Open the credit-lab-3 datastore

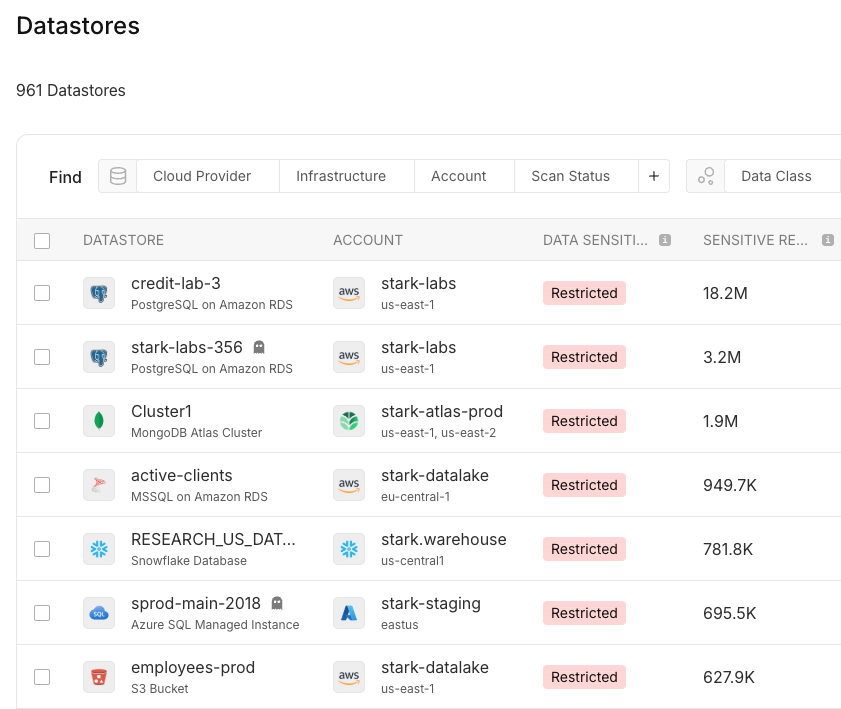(176, 283)
